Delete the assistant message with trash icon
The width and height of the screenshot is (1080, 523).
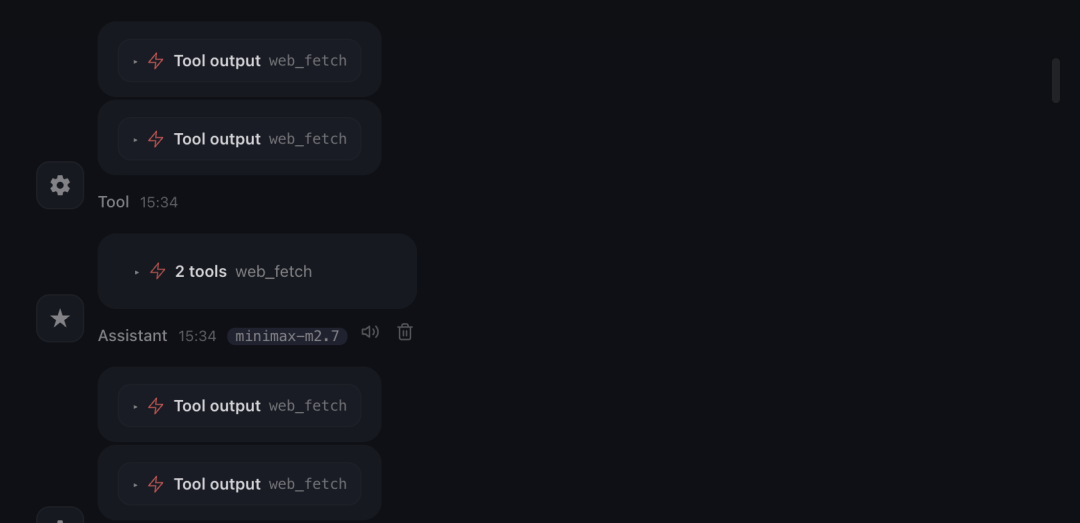[x=405, y=332]
